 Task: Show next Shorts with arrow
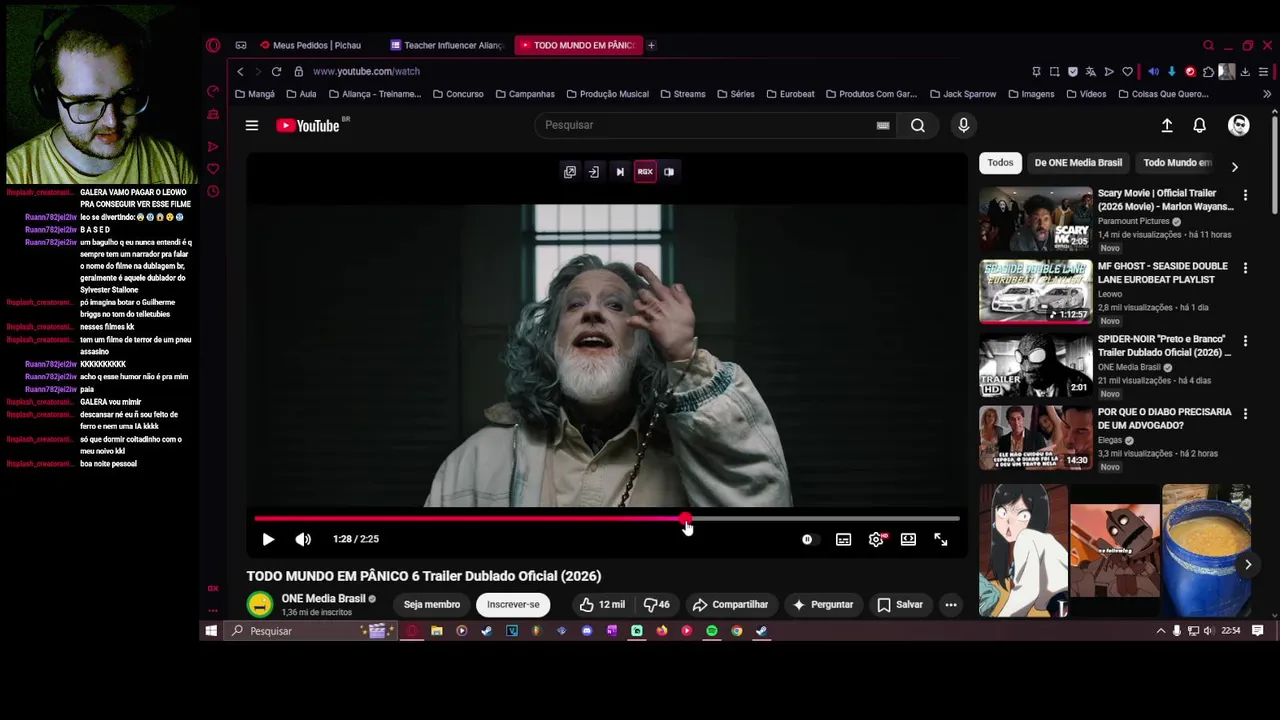coord(1248,565)
